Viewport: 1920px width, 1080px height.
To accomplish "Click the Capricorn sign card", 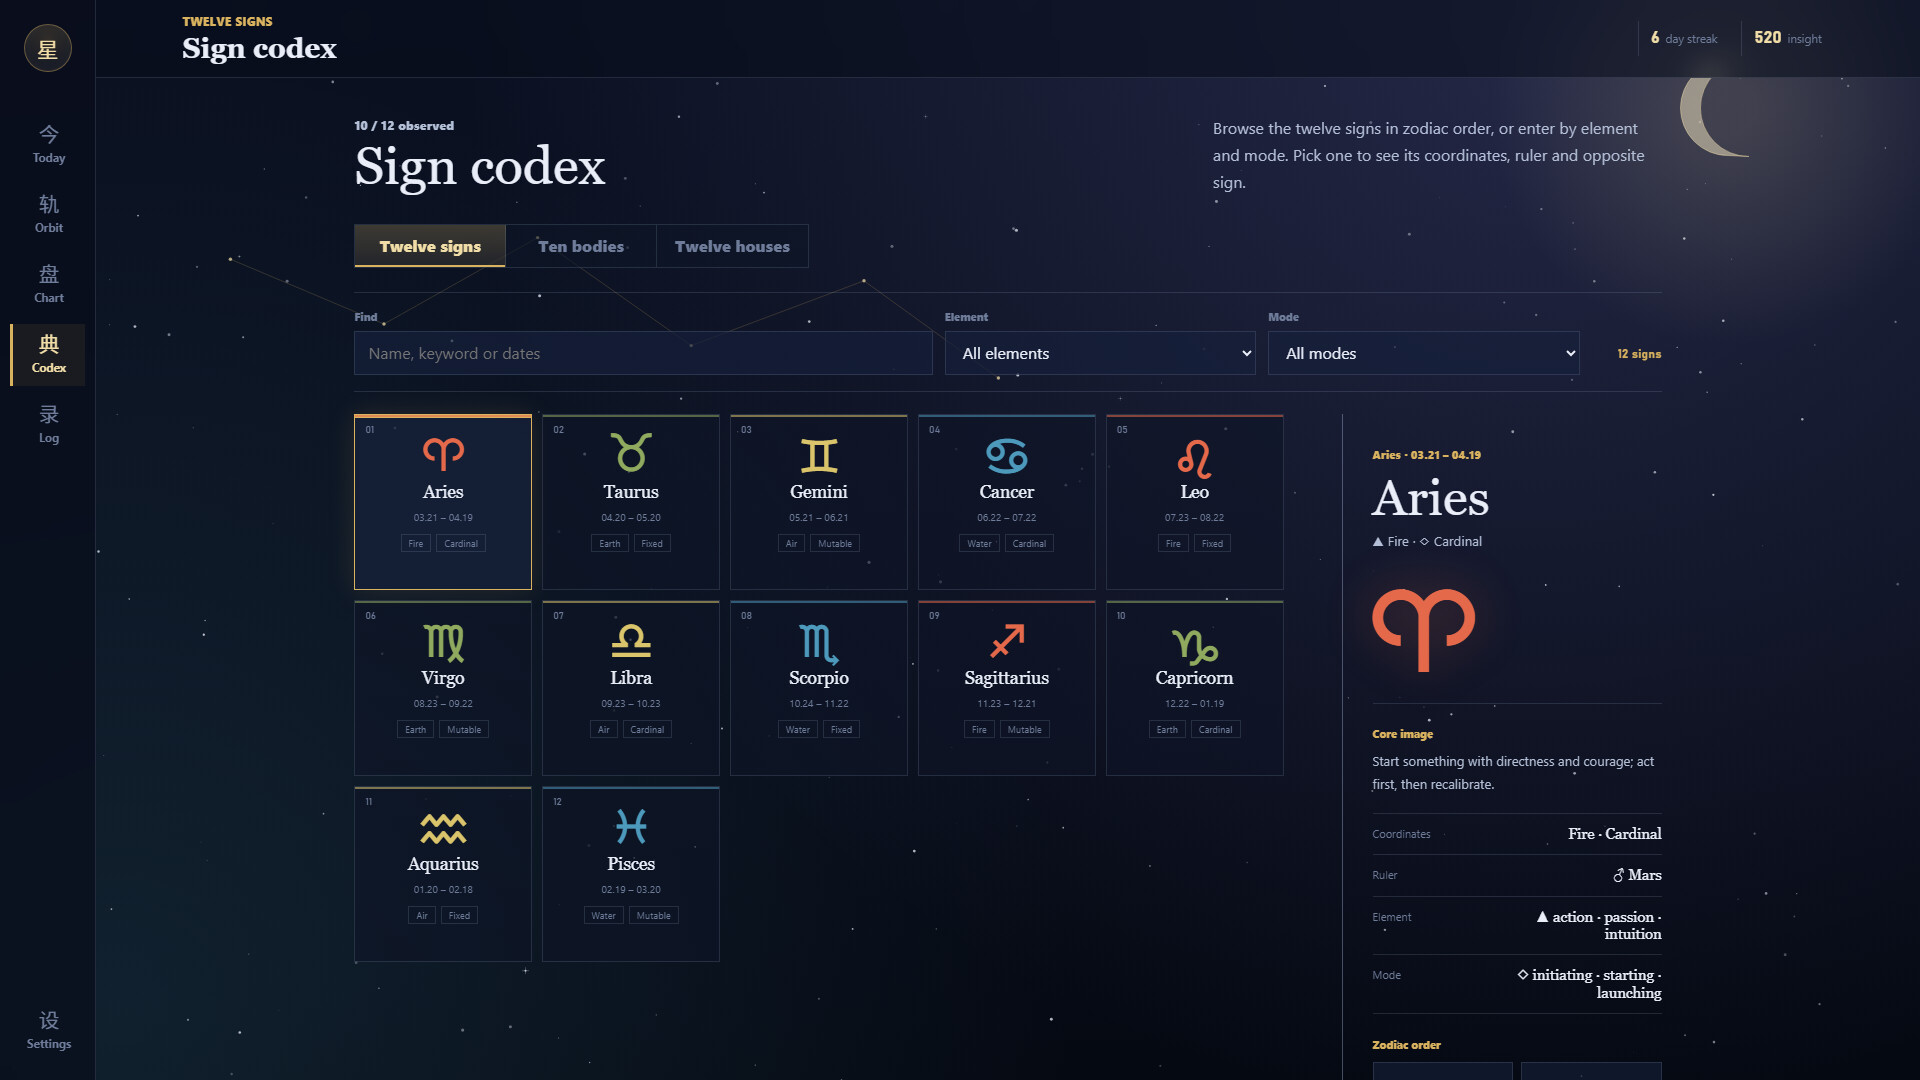I will click(x=1195, y=688).
